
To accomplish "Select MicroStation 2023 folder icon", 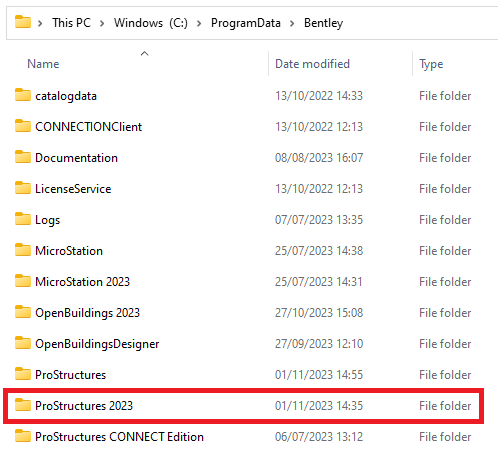I will 23,281.
